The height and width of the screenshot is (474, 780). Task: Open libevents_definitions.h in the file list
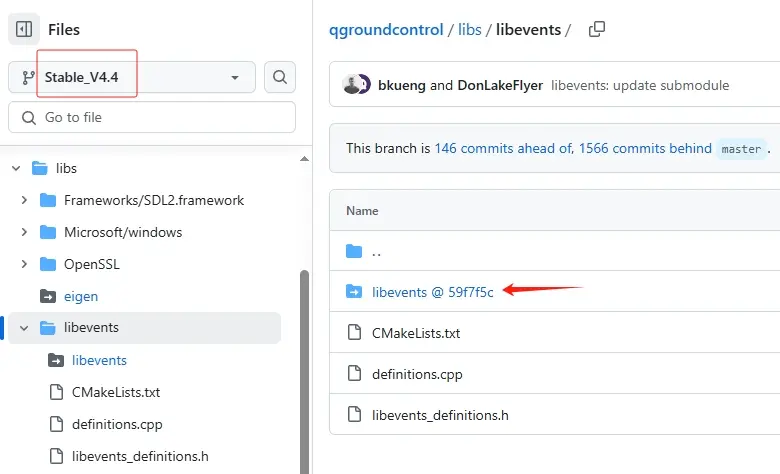point(440,415)
